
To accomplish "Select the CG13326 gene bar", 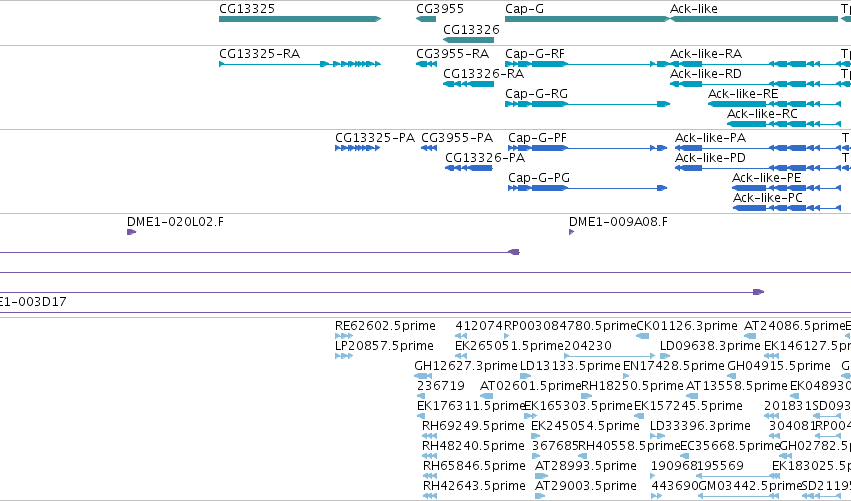I will (x=468, y=40).
